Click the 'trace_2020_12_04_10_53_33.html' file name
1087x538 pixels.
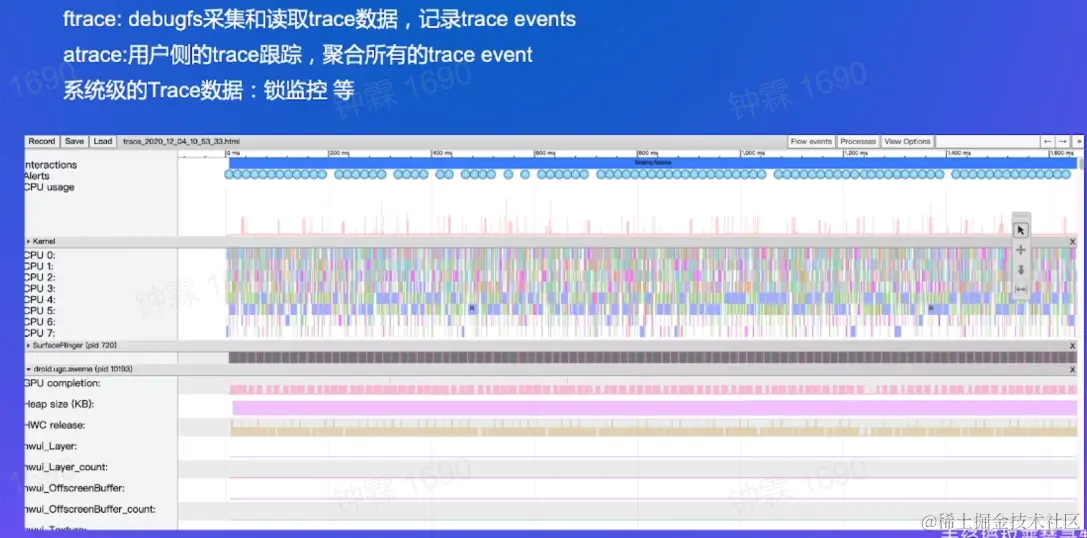[x=181, y=141]
